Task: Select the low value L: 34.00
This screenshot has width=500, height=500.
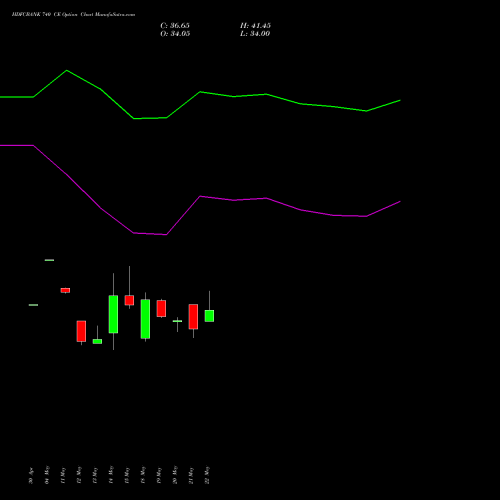Action: point(255,34)
